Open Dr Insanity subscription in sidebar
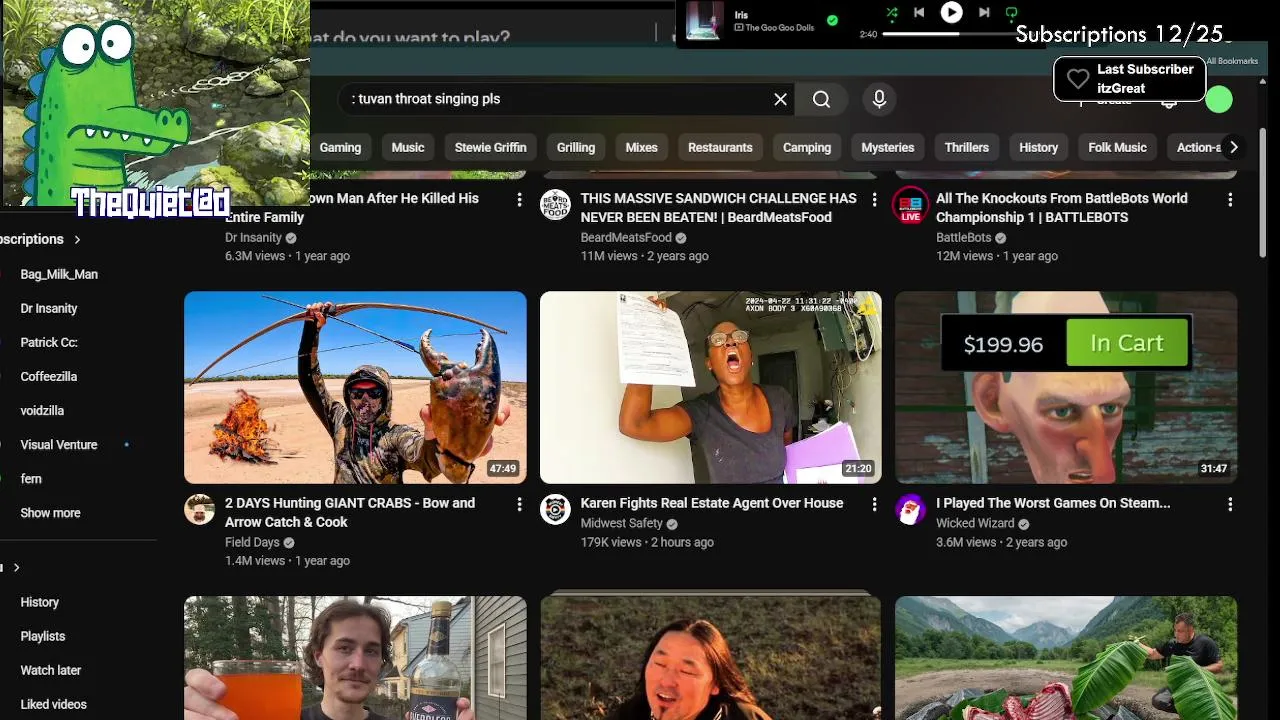The height and width of the screenshot is (720, 1280). 49,308
